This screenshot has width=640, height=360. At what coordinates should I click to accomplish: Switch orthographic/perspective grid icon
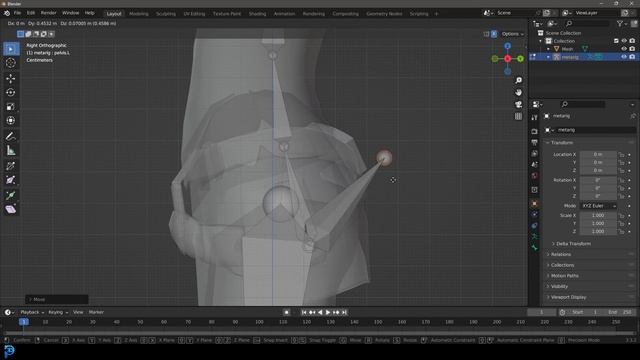point(518,116)
